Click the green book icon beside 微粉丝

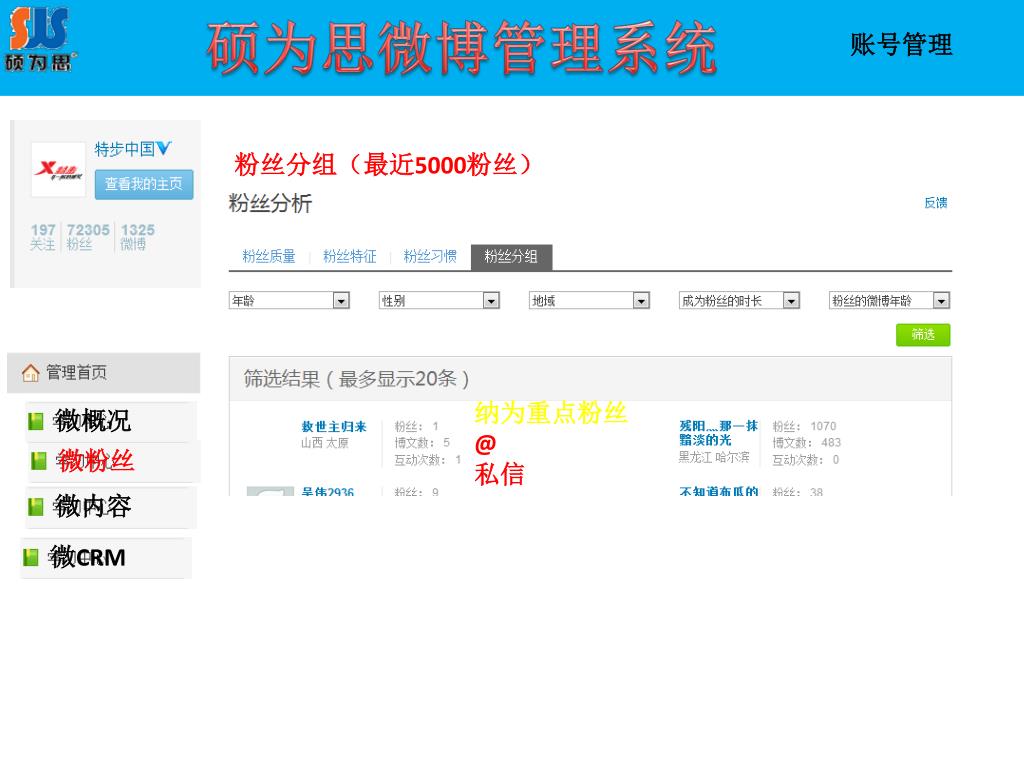(39, 460)
